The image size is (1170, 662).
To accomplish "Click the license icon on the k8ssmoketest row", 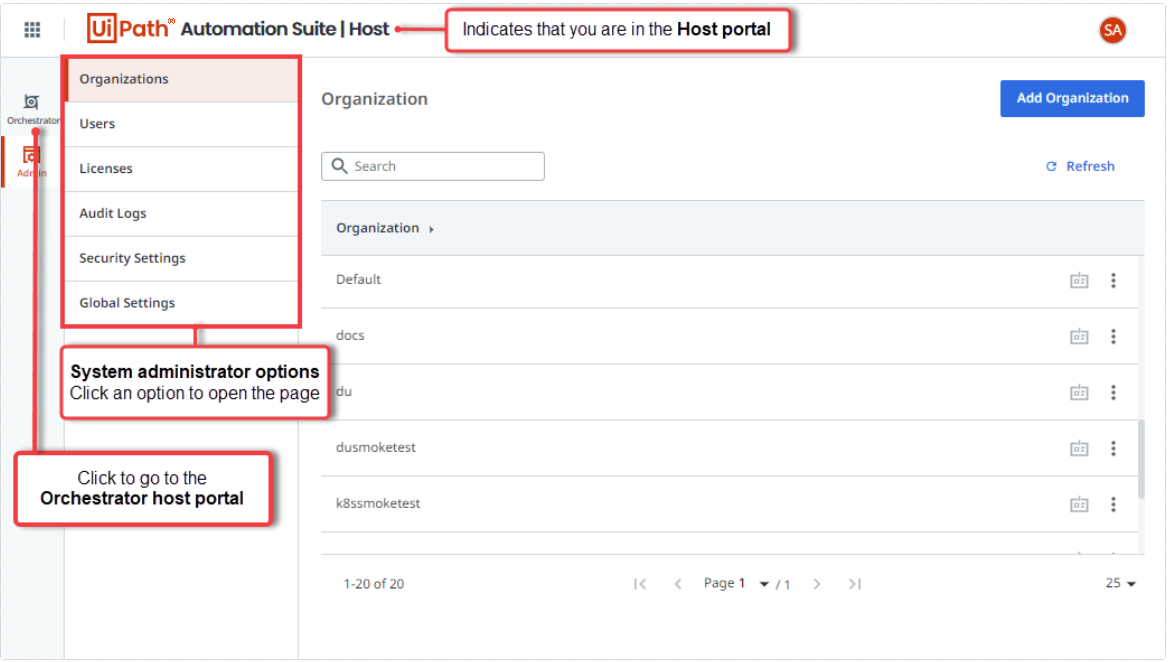I will click(x=1079, y=505).
